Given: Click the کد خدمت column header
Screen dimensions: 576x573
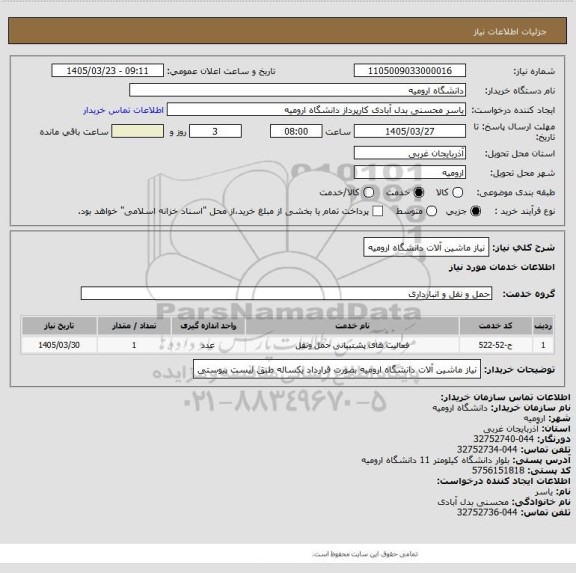Looking at the screenshot, I should [x=495, y=326].
